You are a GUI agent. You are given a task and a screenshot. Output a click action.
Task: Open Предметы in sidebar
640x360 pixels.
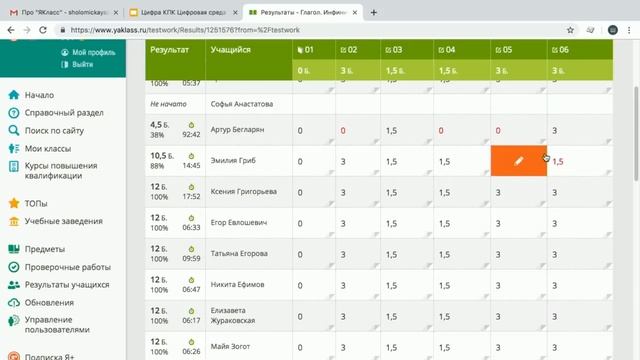coord(37,249)
